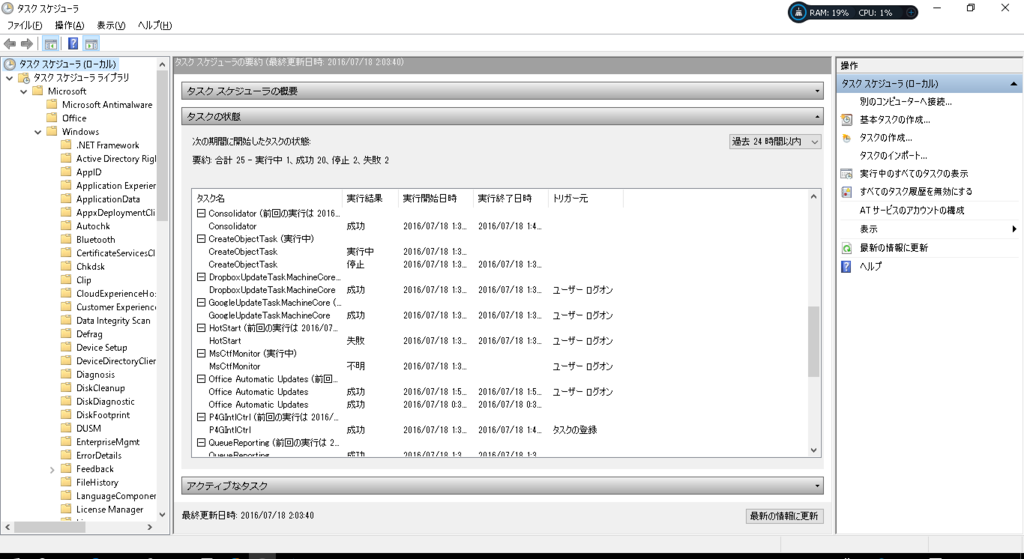Click the task list scroll up arrow
Image resolution: width=1024 pixels, height=559 pixels.
coord(813,197)
